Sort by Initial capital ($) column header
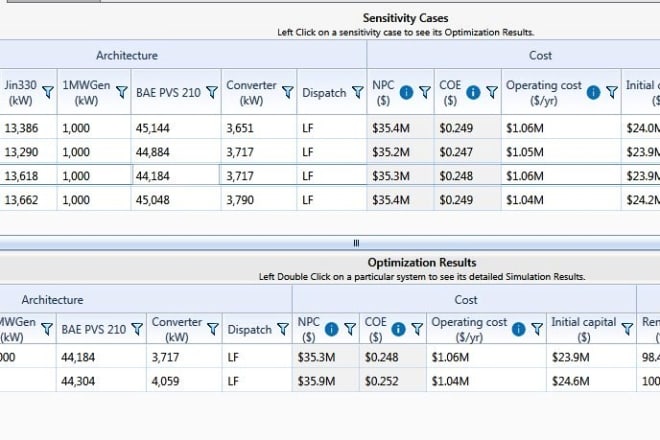660x440 pixels. click(583, 329)
